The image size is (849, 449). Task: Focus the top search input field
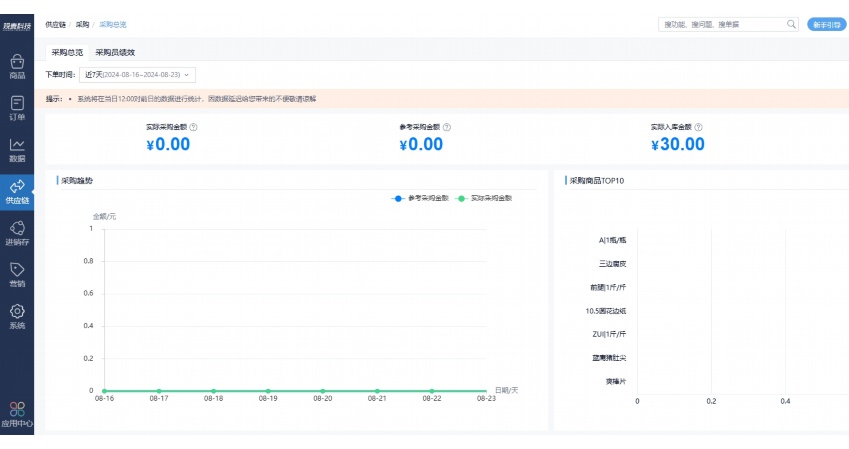pos(720,24)
